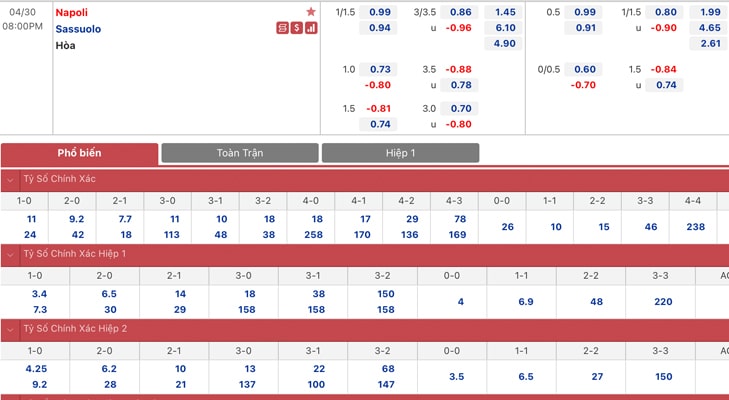729x400 pixels.
Task: Open the bar chart statistics icon
Action: point(311,28)
